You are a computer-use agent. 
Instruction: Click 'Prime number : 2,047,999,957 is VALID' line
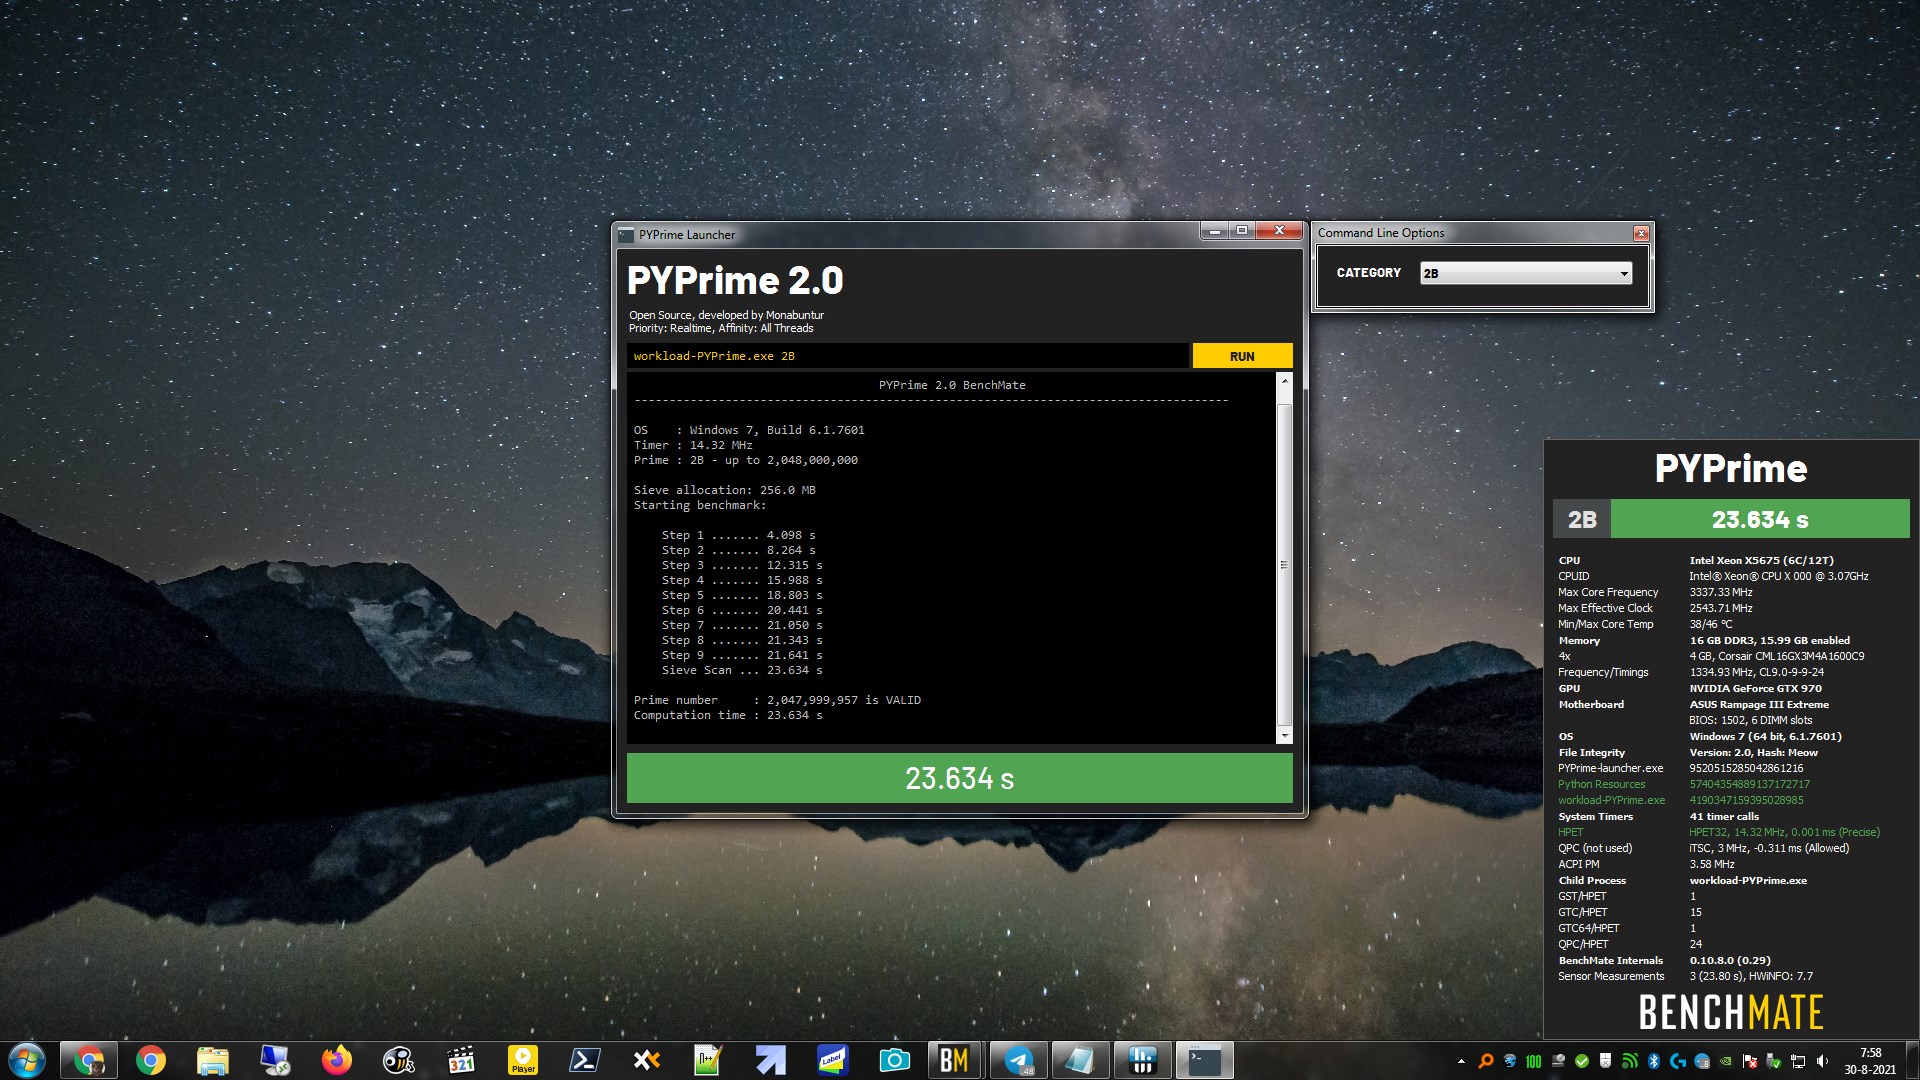coord(777,700)
